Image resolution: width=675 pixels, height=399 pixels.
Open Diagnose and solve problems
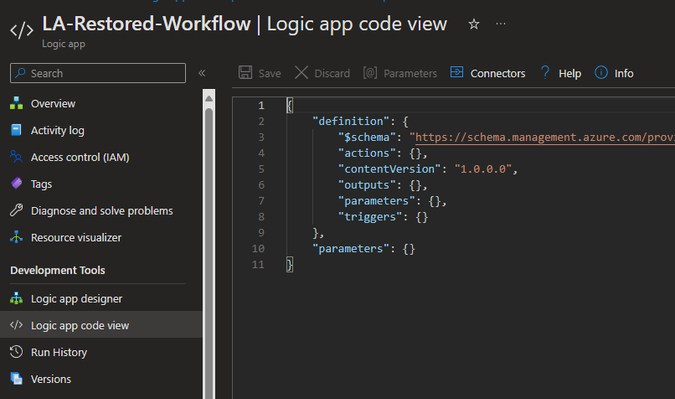(x=101, y=210)
